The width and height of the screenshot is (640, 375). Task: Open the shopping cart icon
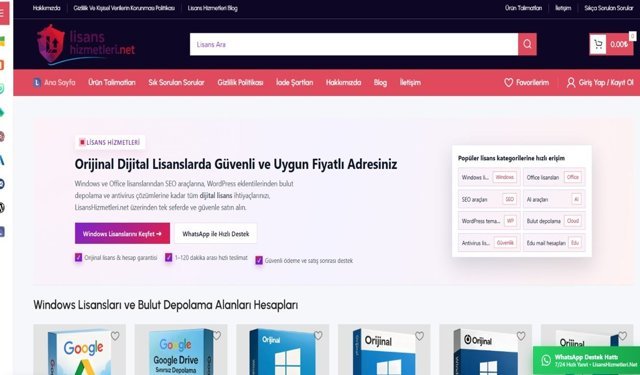598,44
